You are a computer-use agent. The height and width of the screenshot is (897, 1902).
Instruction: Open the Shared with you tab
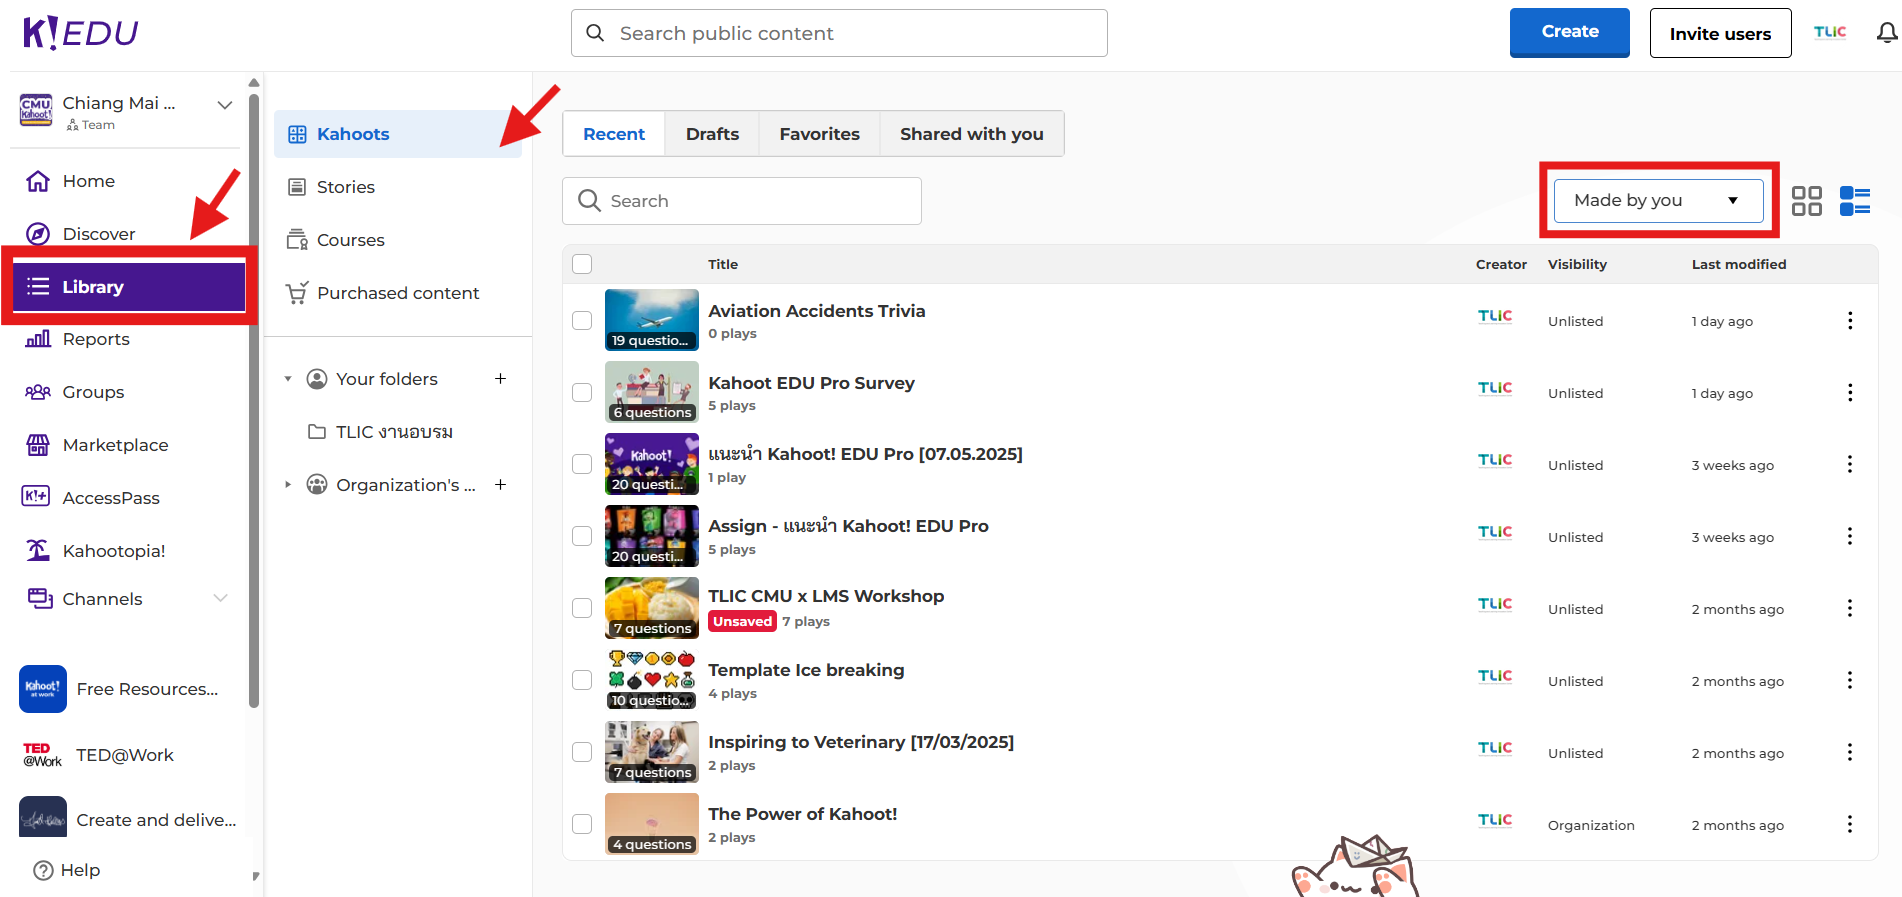(971, 134)
